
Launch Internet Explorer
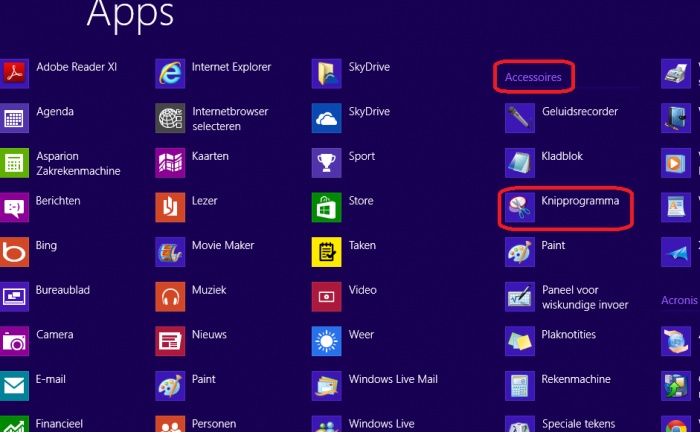pos(213,73)
